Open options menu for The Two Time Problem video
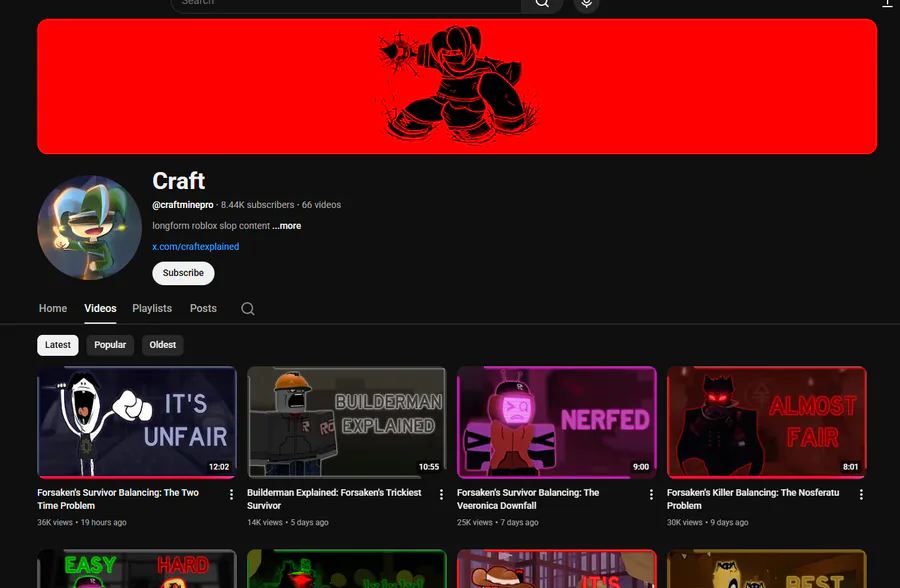 [x=231, y=494]
